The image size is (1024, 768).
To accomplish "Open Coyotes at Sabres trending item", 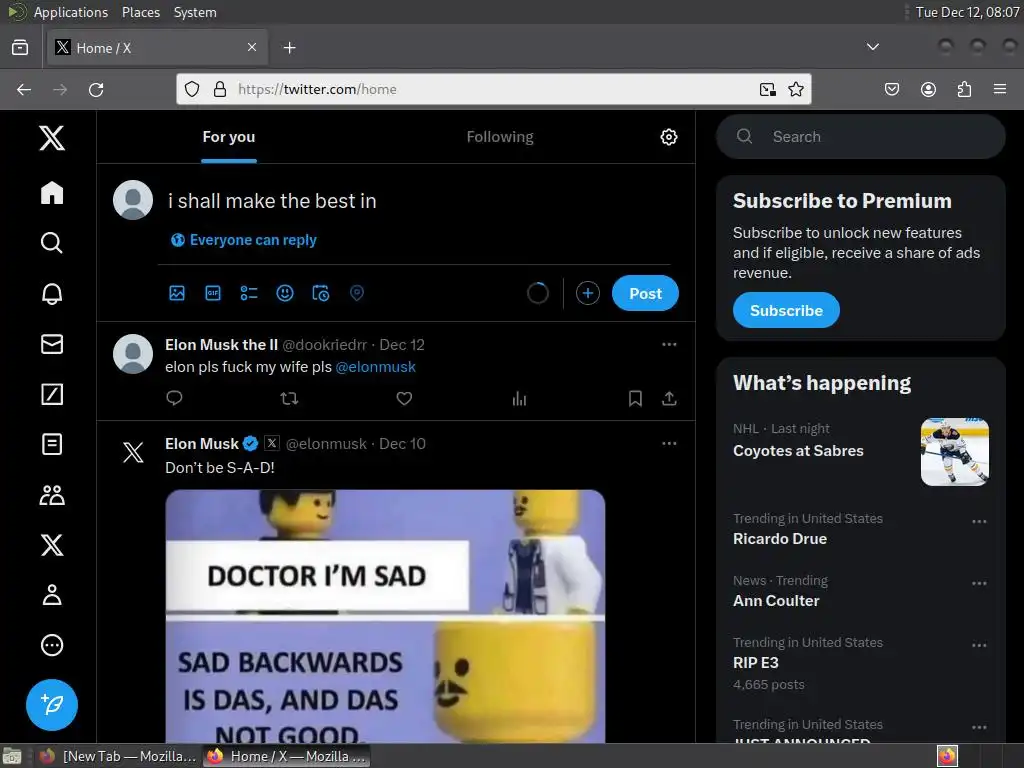I will pyautogui.click(x=798, y=451).
